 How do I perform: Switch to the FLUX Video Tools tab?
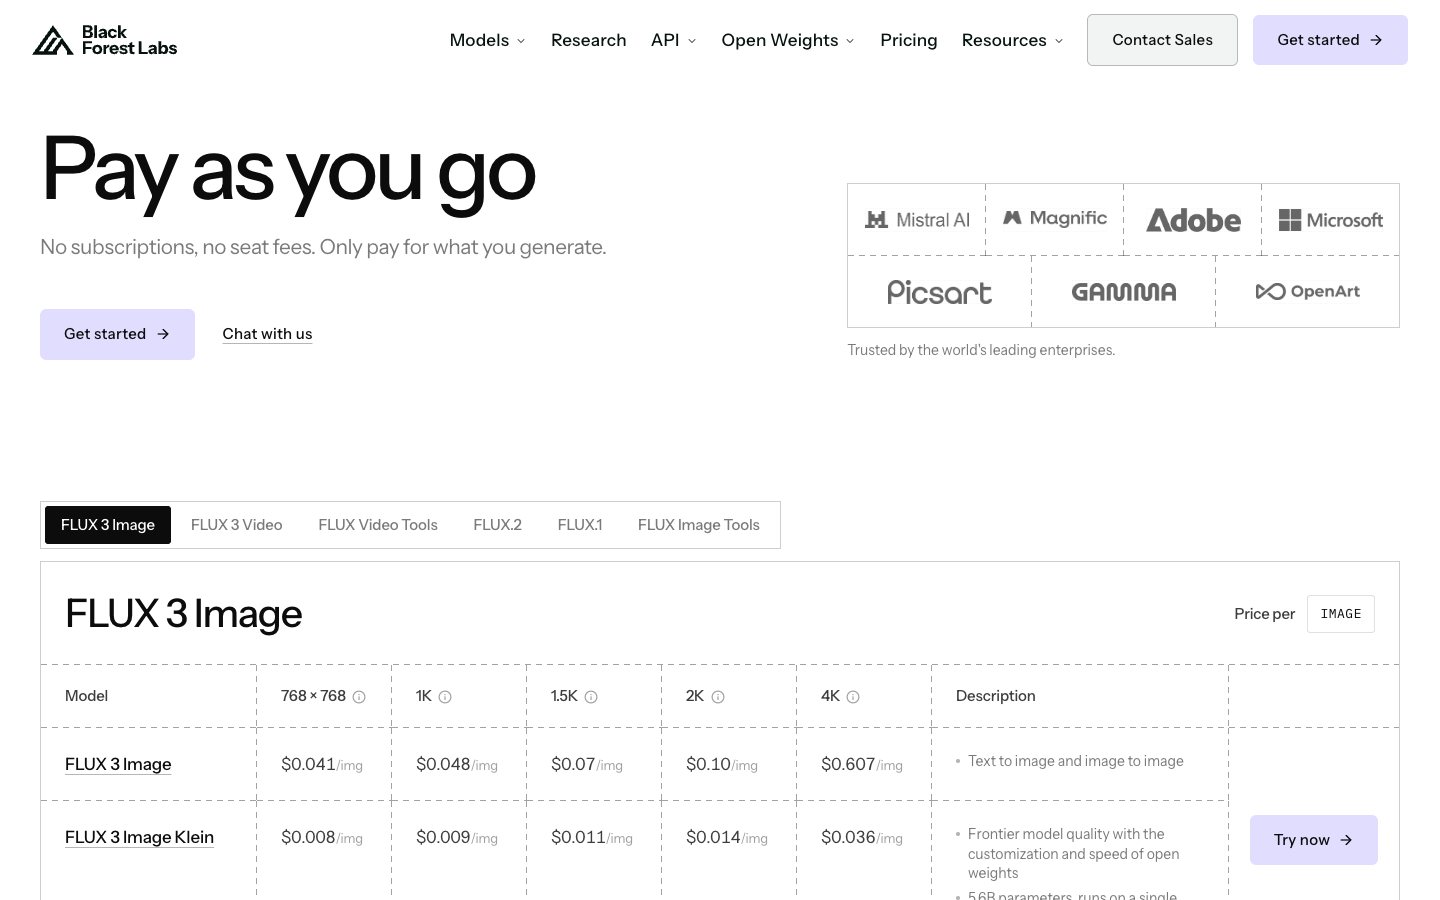[378, 525]
